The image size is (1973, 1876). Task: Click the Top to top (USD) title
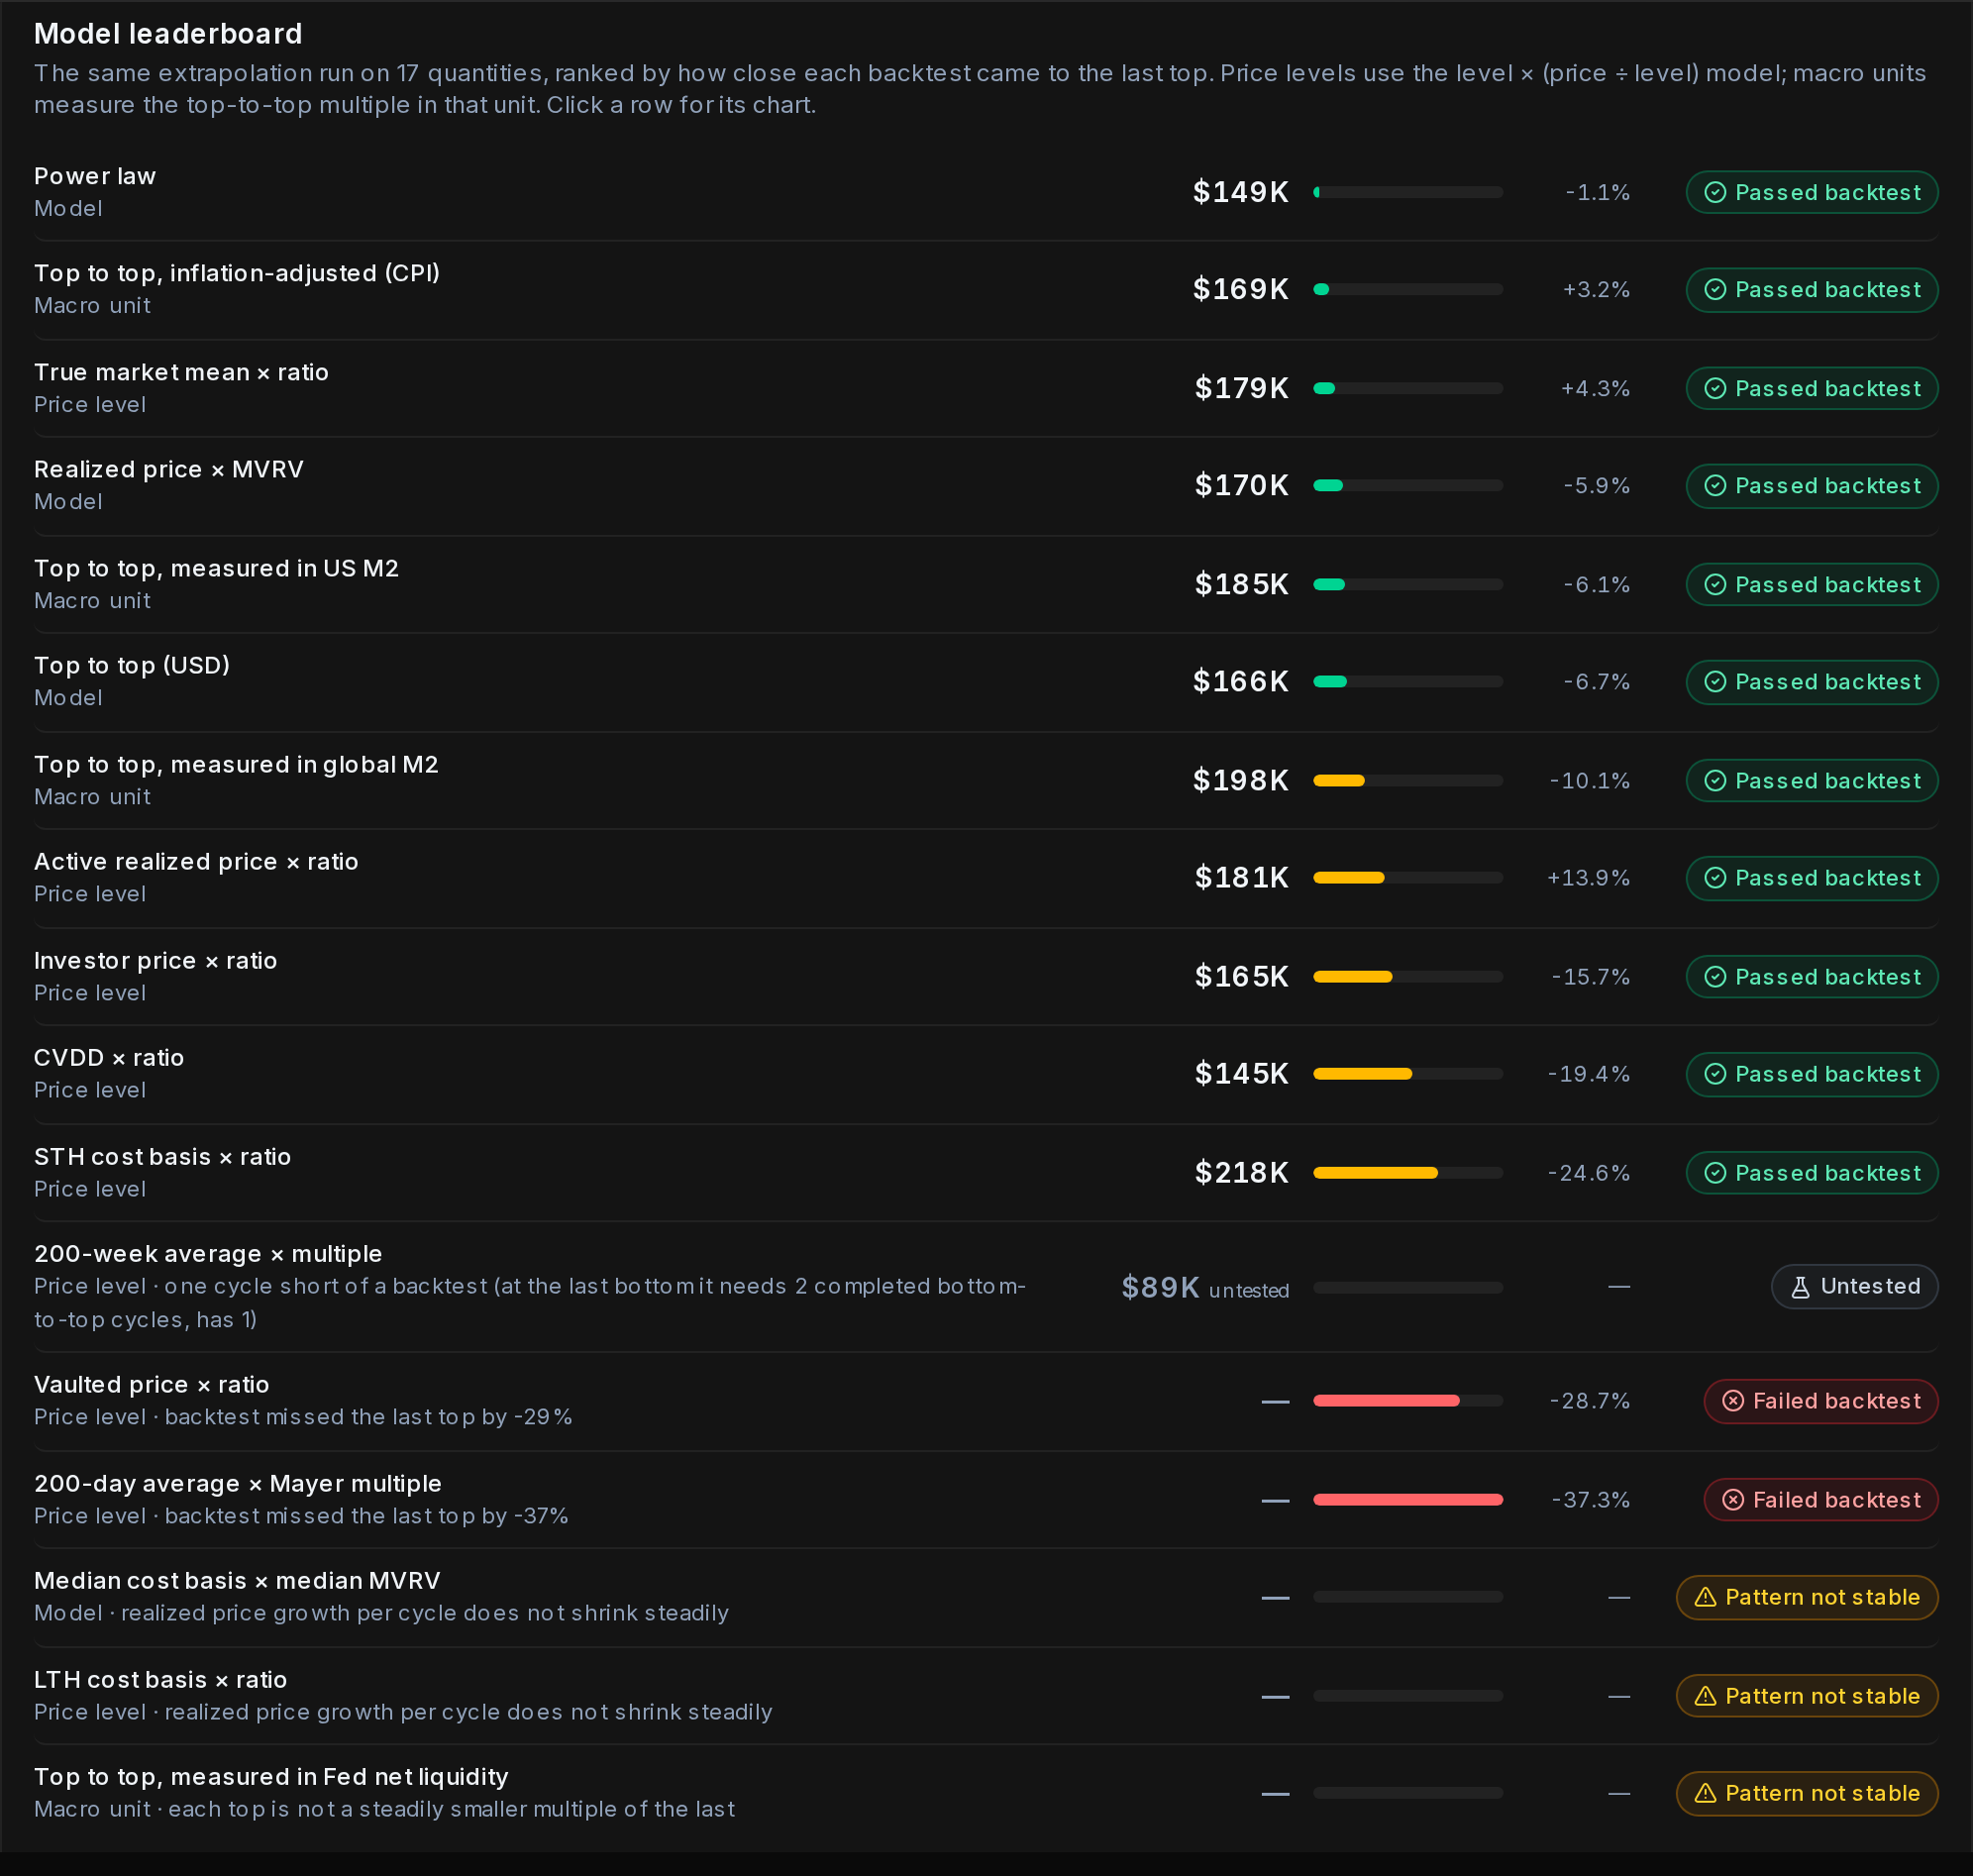[x=132, y=665]
